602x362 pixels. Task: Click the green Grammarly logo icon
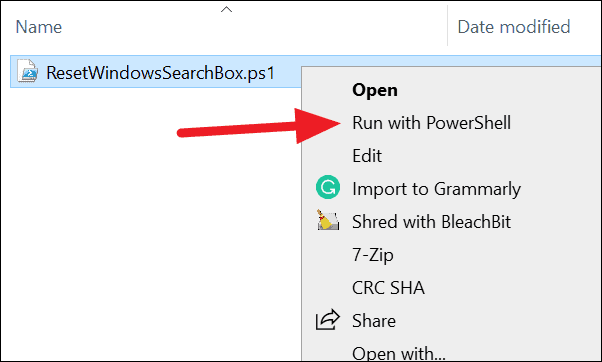pyautogui.click(x=327, y=187)
